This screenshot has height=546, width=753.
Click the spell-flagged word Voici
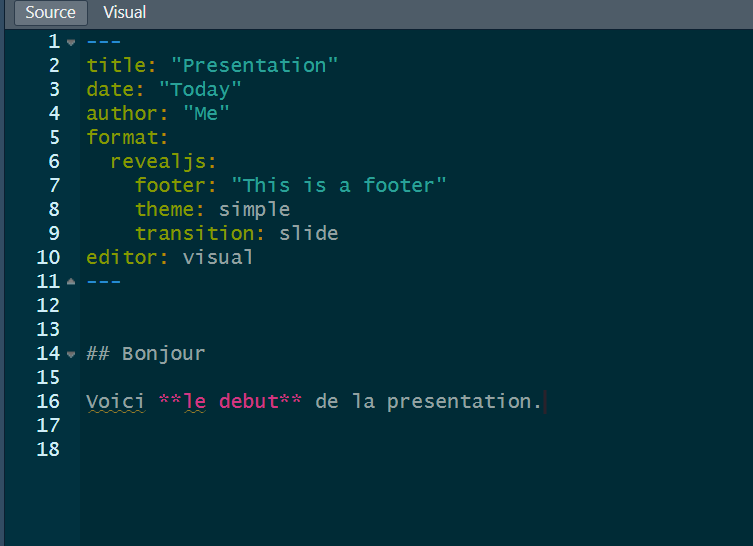(116, 402)
